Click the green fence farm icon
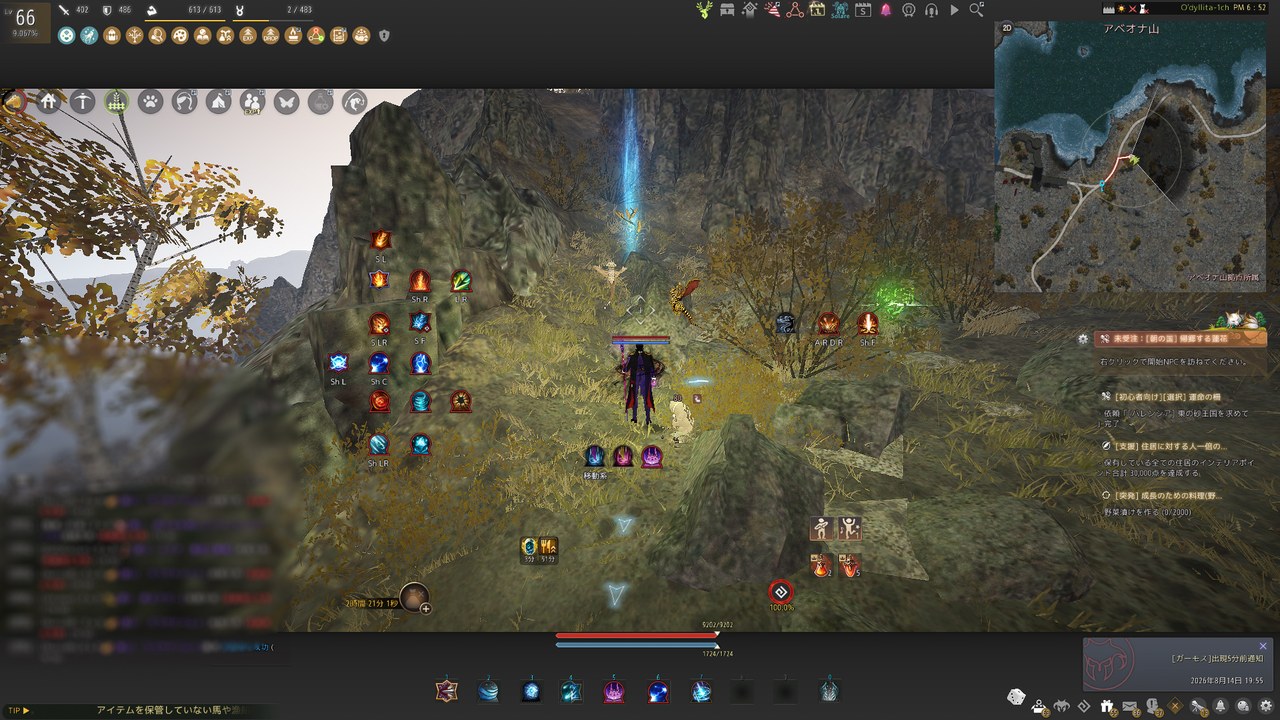Screen dimensions: 1280x720 116,102
